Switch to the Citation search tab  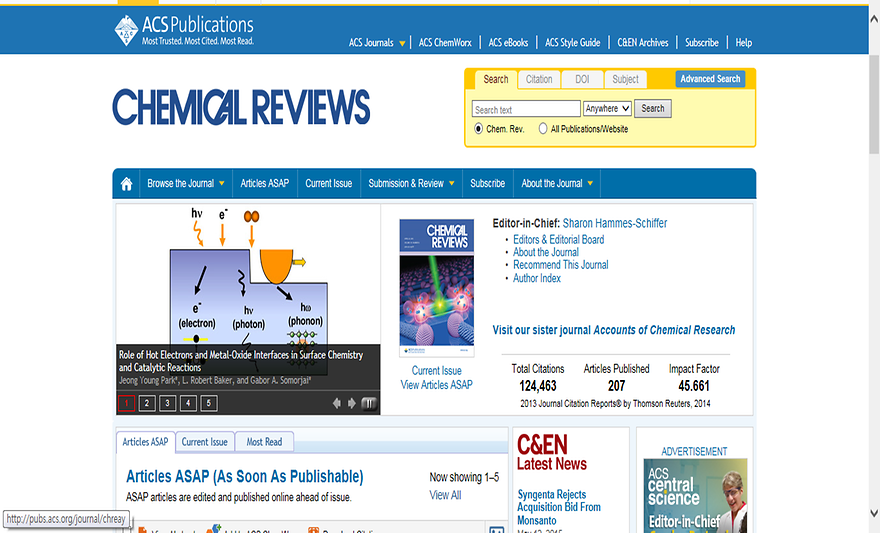539,80
